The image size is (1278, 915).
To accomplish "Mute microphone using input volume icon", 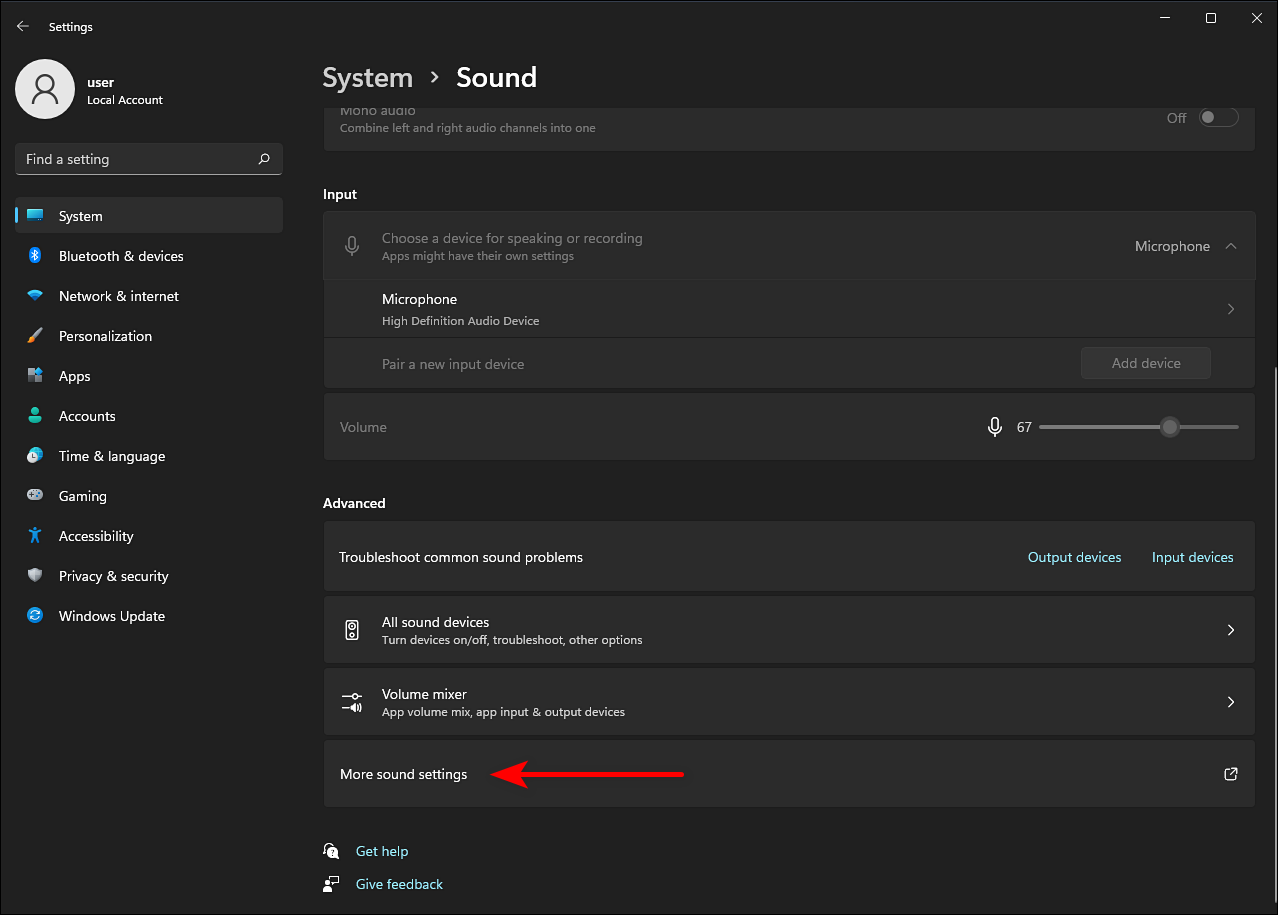I will click(x=994, y=427).
